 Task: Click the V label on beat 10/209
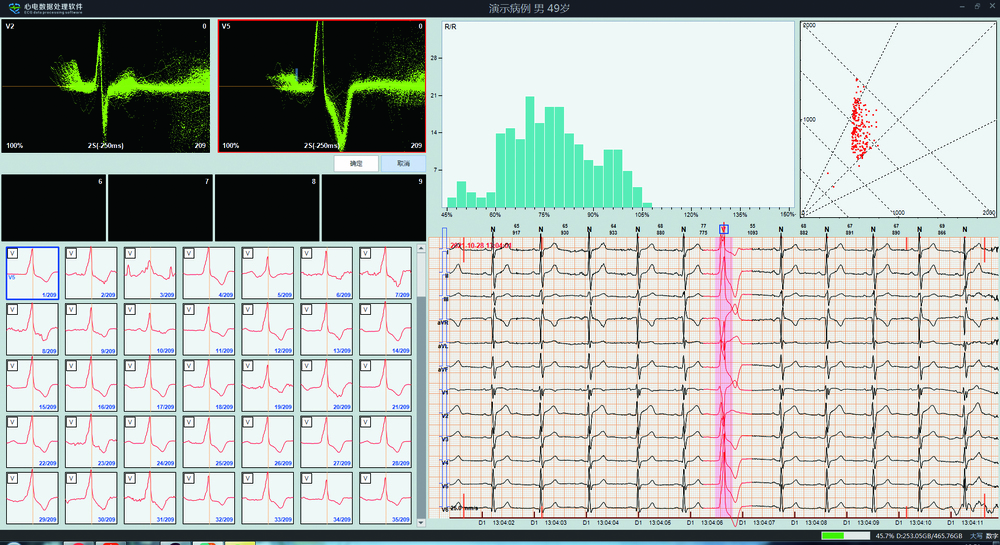tap(131, 311)
